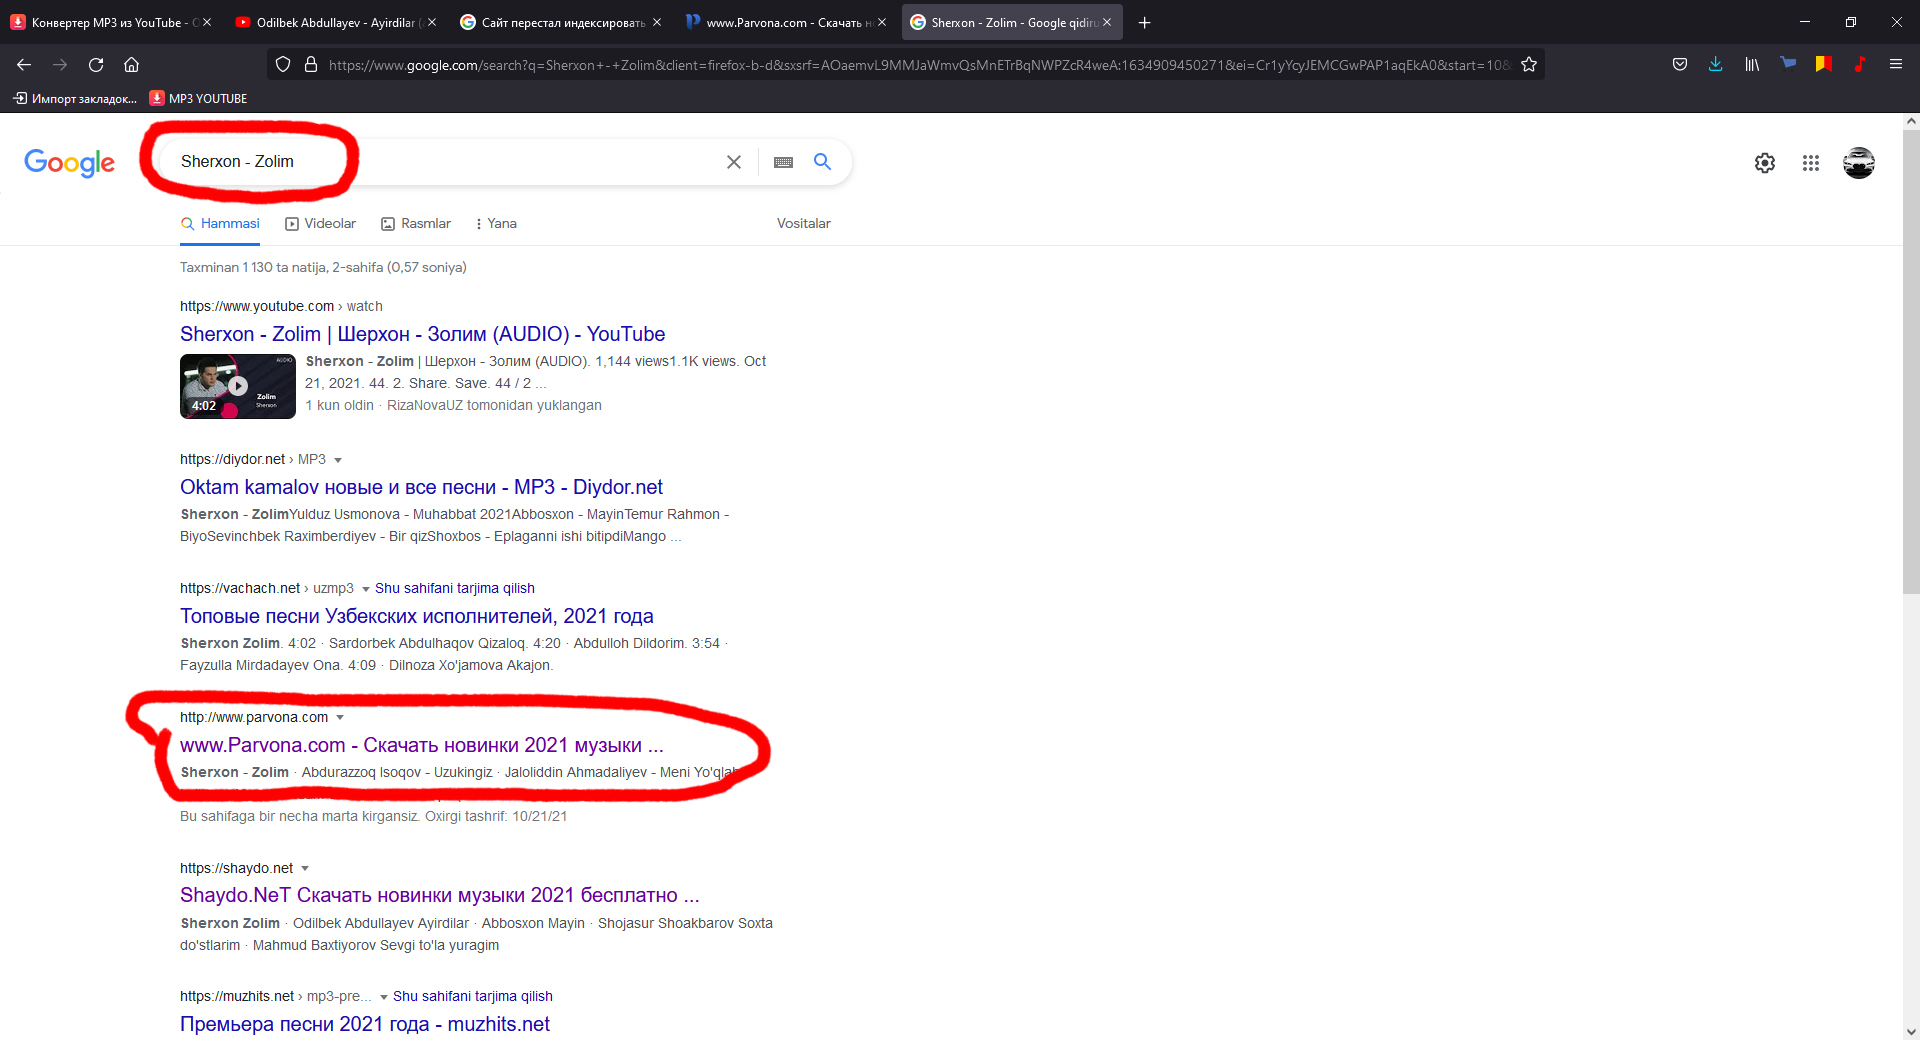Expand the parvona.com result options arrow
The width and height of the screenshot is (1920, 1040).
pos(340,718)
